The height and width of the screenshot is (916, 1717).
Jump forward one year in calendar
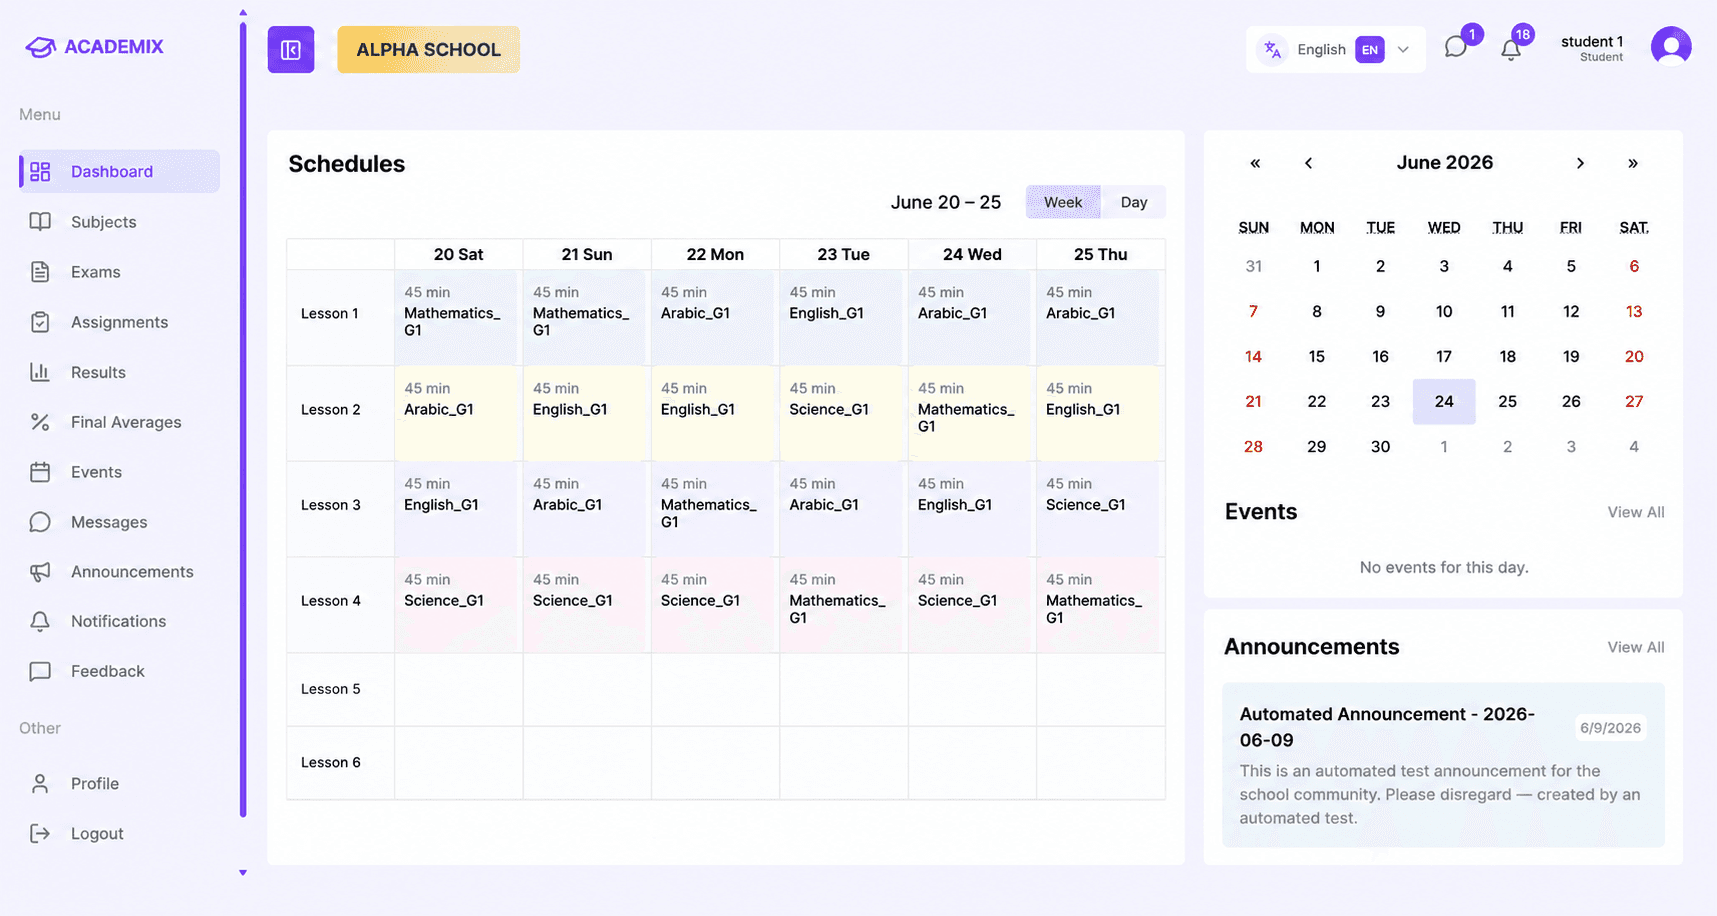(x=1633, y=163)
